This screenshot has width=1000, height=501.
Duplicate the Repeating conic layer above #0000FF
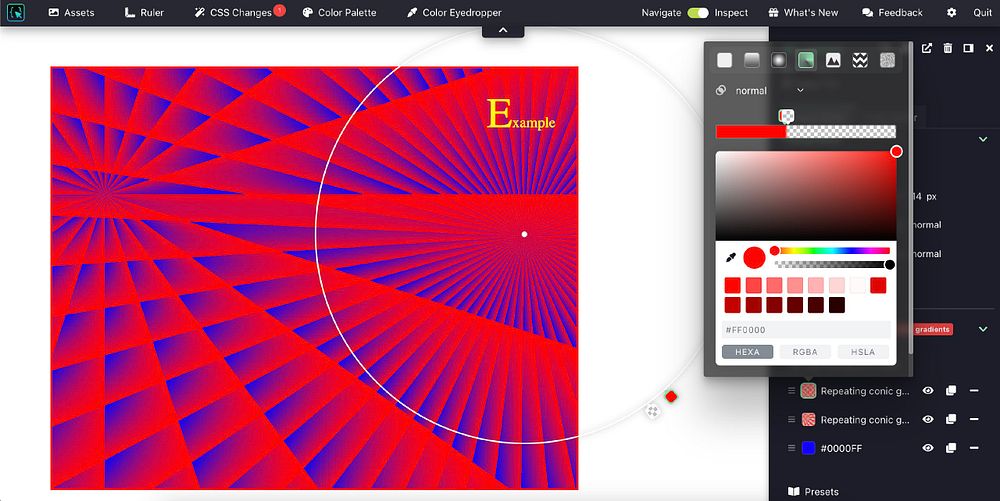951,419
